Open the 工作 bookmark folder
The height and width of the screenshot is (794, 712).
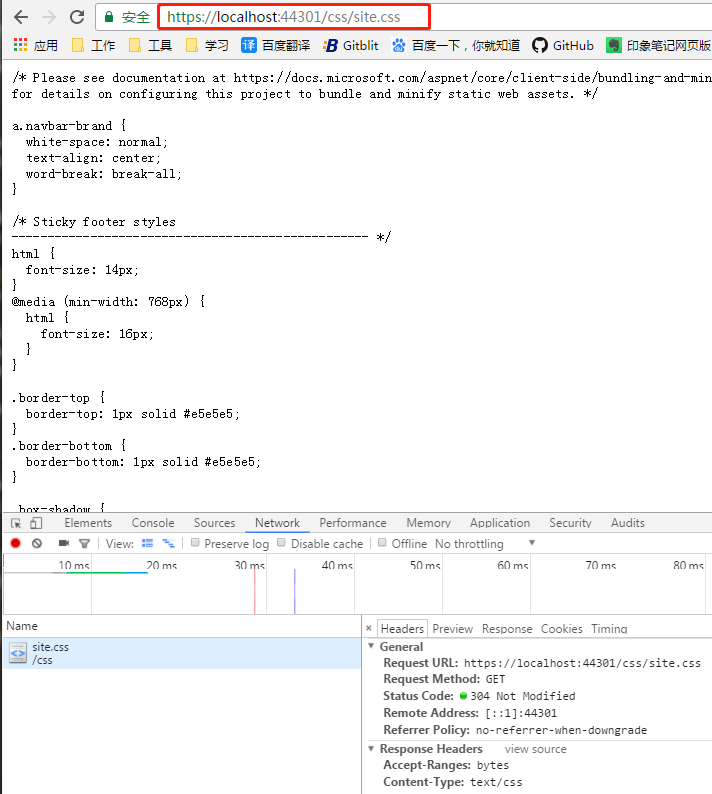coord(93,46)
